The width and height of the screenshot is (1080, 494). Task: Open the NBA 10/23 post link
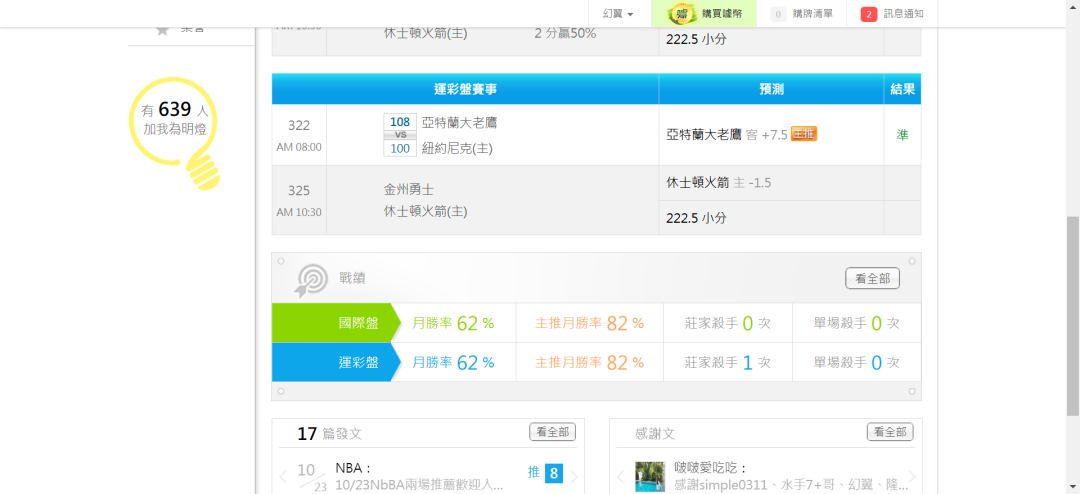pyautogui.click(x=419, y=477)
